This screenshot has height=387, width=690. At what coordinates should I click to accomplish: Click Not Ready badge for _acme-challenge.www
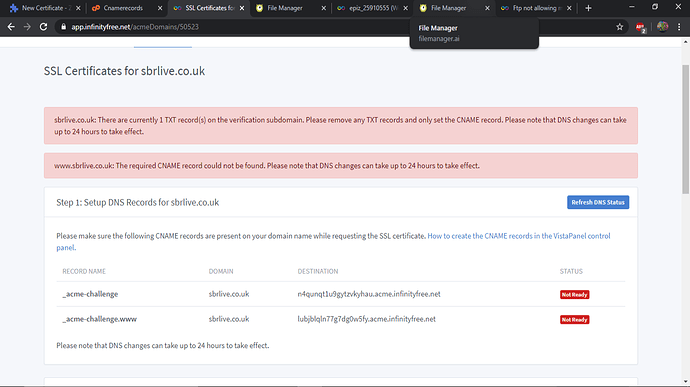coord(574,320)
